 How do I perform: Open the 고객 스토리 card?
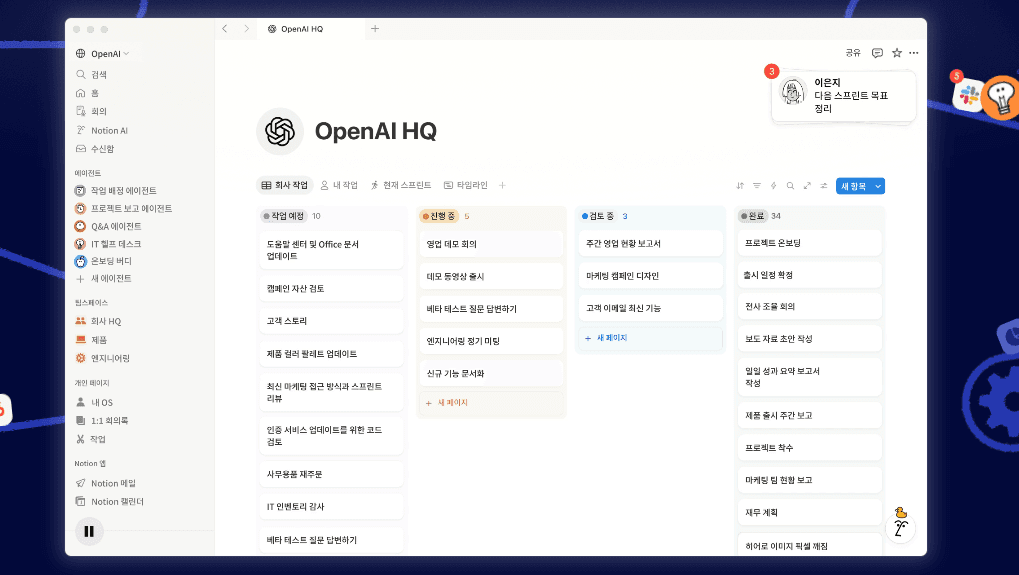[331, 321]
